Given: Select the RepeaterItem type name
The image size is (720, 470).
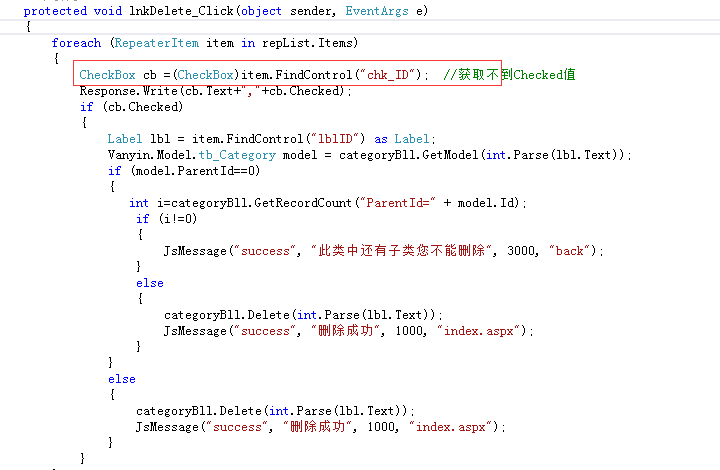Looking at the screenshot, I should pos(157,43).
